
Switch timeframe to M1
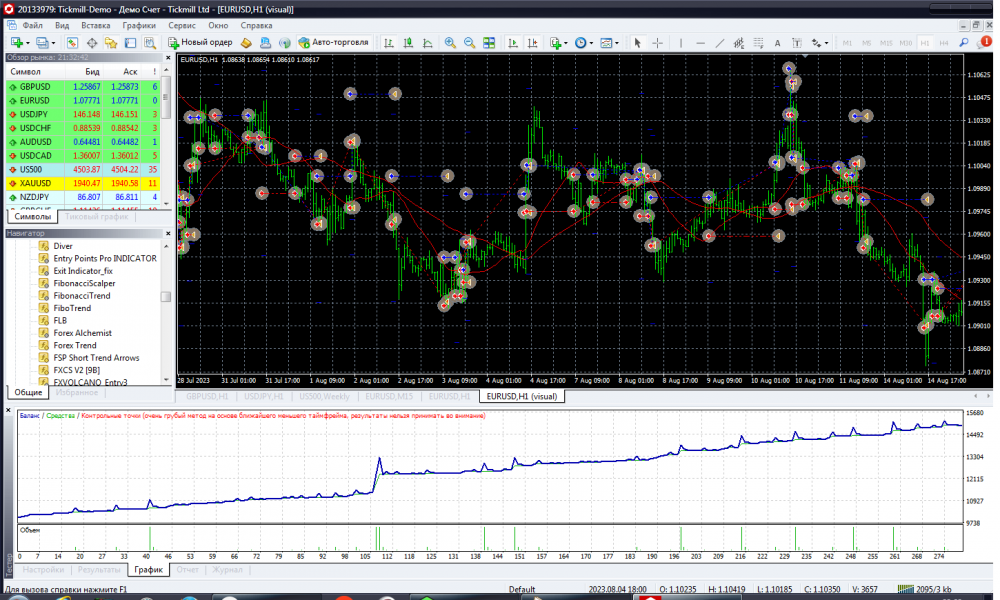(x=847, y=43)
